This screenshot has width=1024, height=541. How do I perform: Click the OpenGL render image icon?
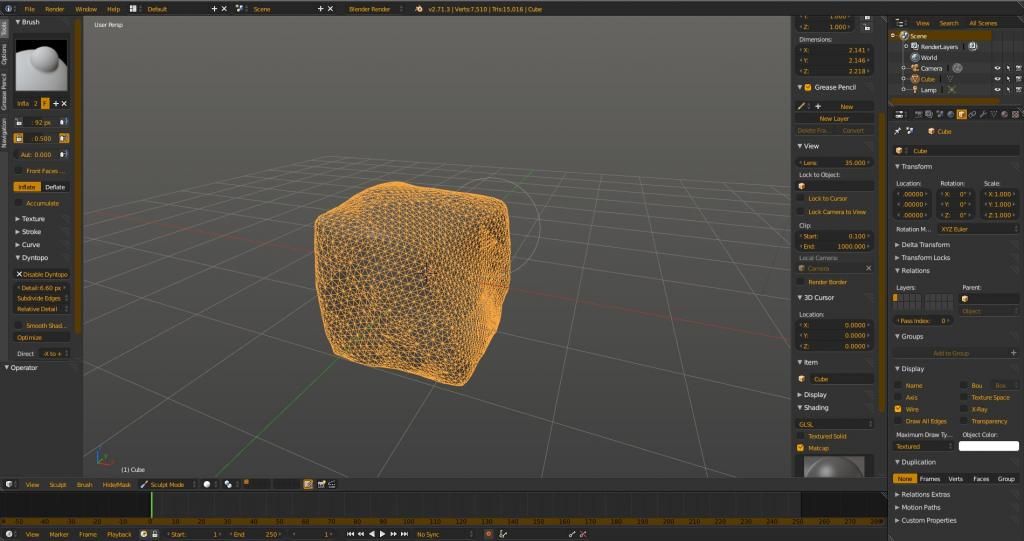321,484
